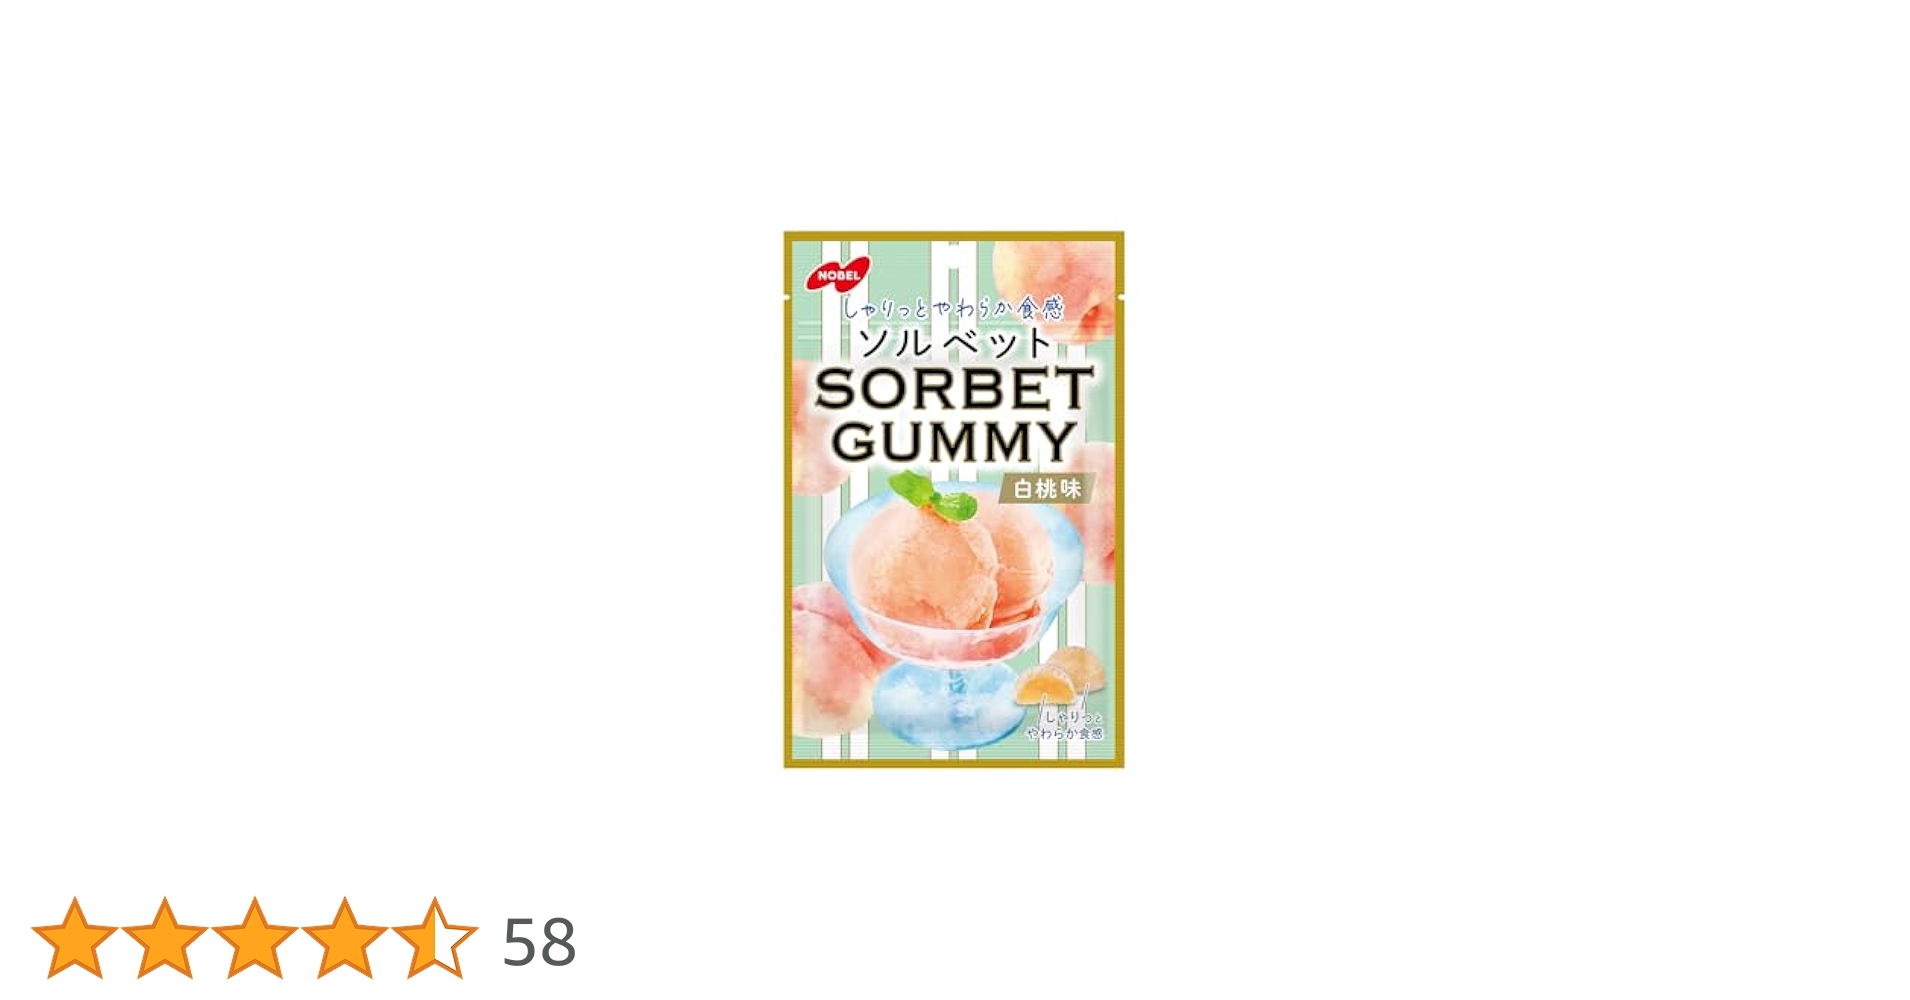Click the small caption under gummy pieces
Image resolution: width=1910 pixels, height=1000 pixels.
(x=1067, y=725)
